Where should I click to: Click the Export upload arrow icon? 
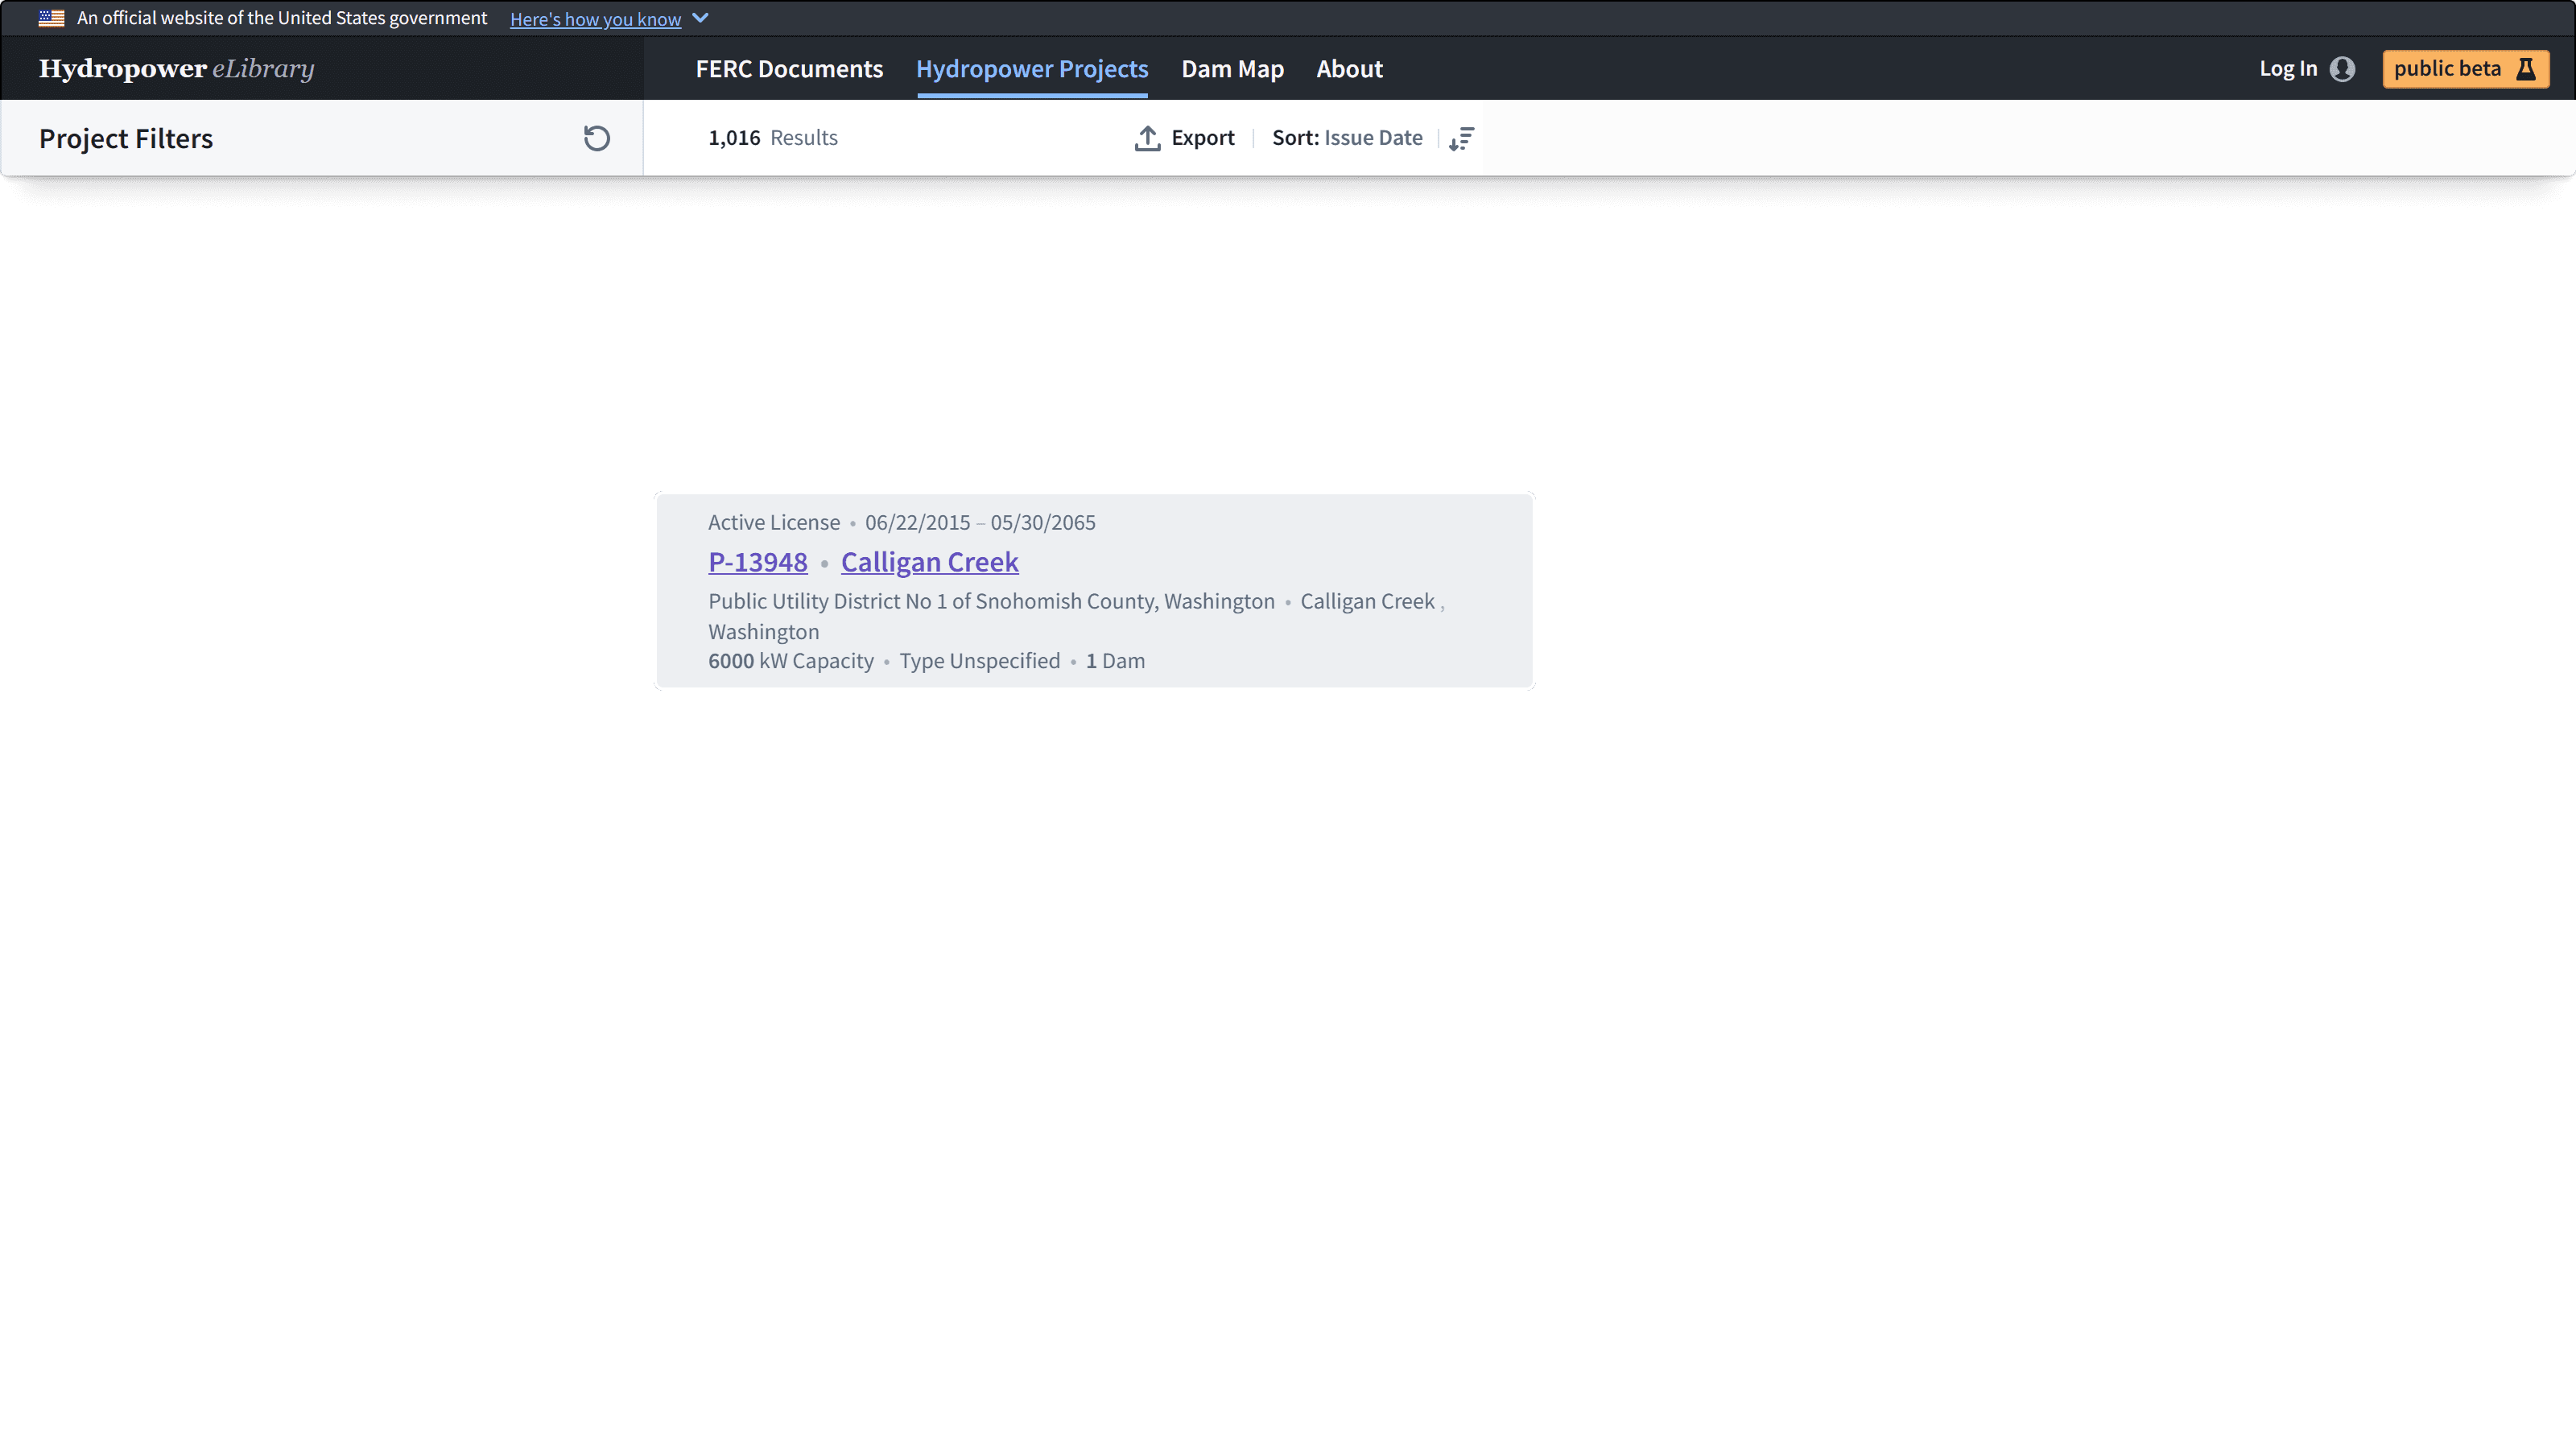point(1147,138)
